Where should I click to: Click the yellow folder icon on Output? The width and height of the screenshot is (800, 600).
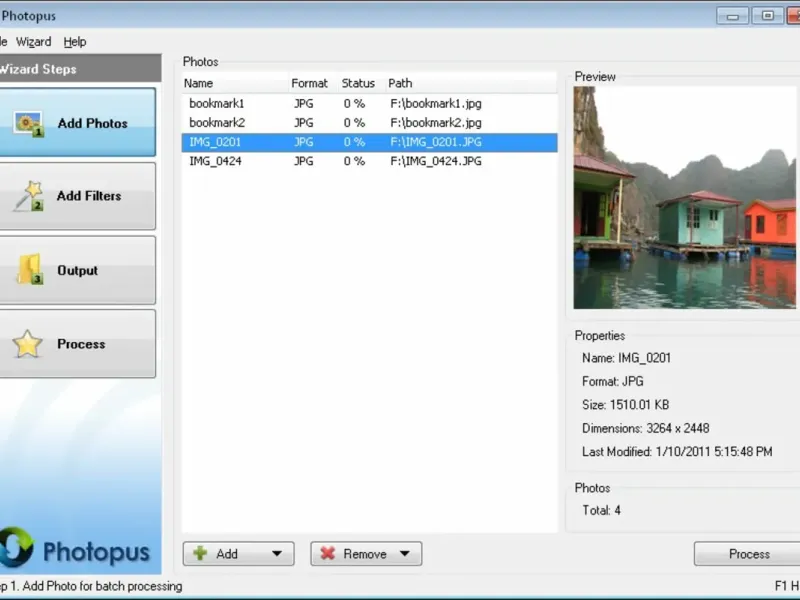[30, 269]
